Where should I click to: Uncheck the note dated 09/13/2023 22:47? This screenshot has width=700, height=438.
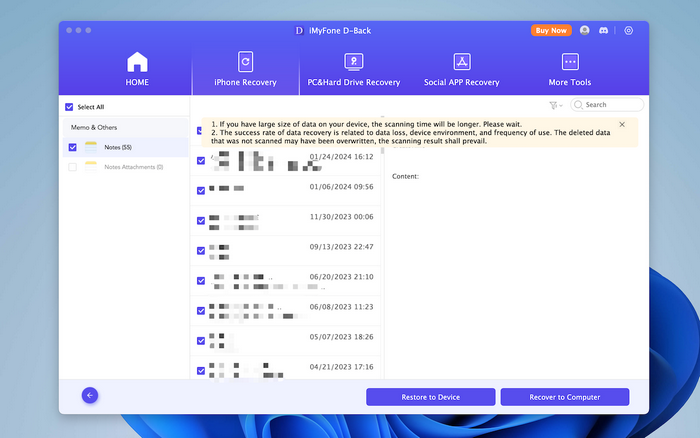[201, 250]
